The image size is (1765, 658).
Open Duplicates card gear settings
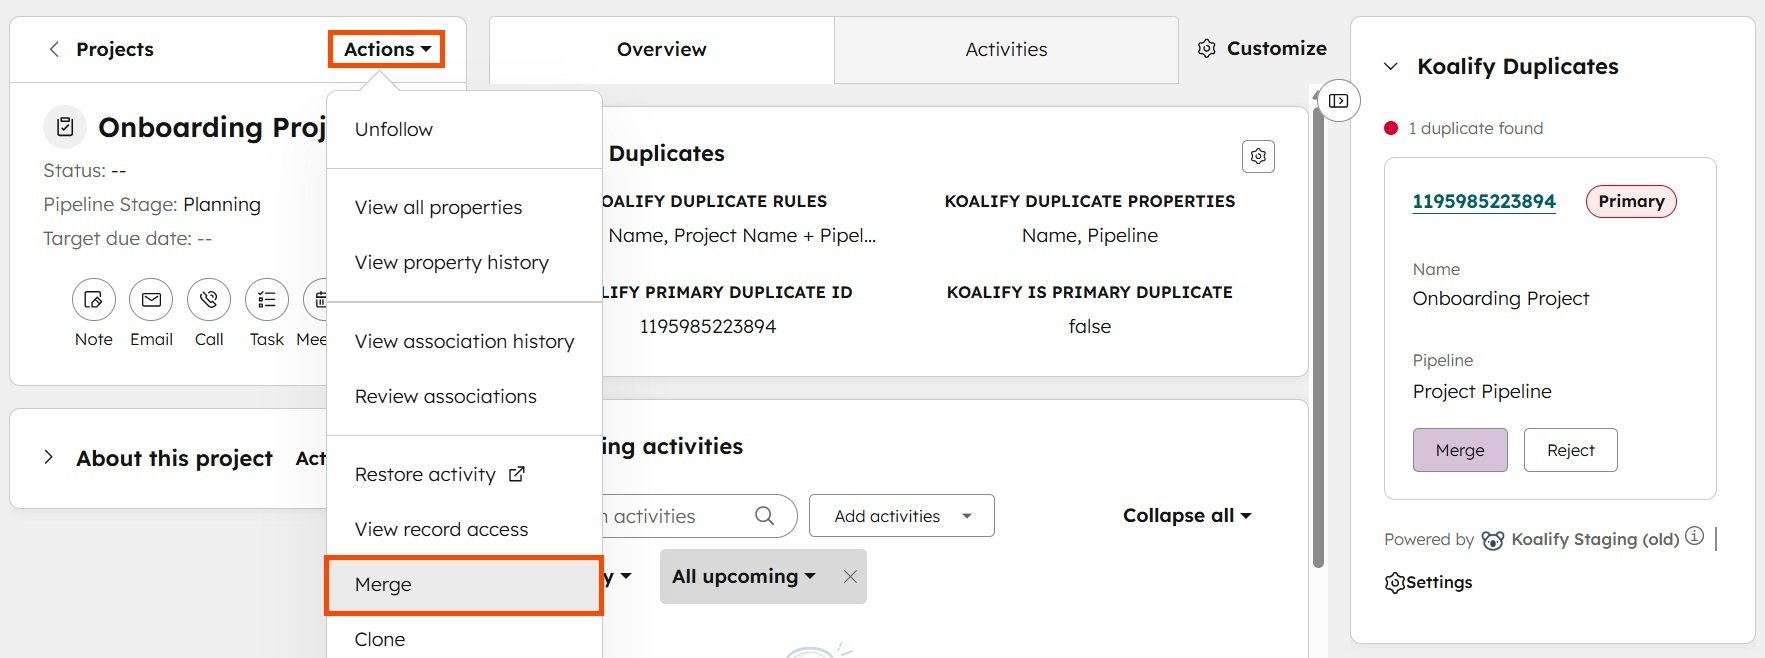[x=1258, y=156]
